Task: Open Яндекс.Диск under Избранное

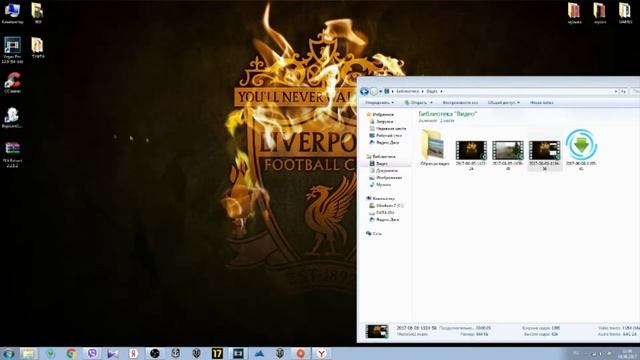Action: (384, 142)
